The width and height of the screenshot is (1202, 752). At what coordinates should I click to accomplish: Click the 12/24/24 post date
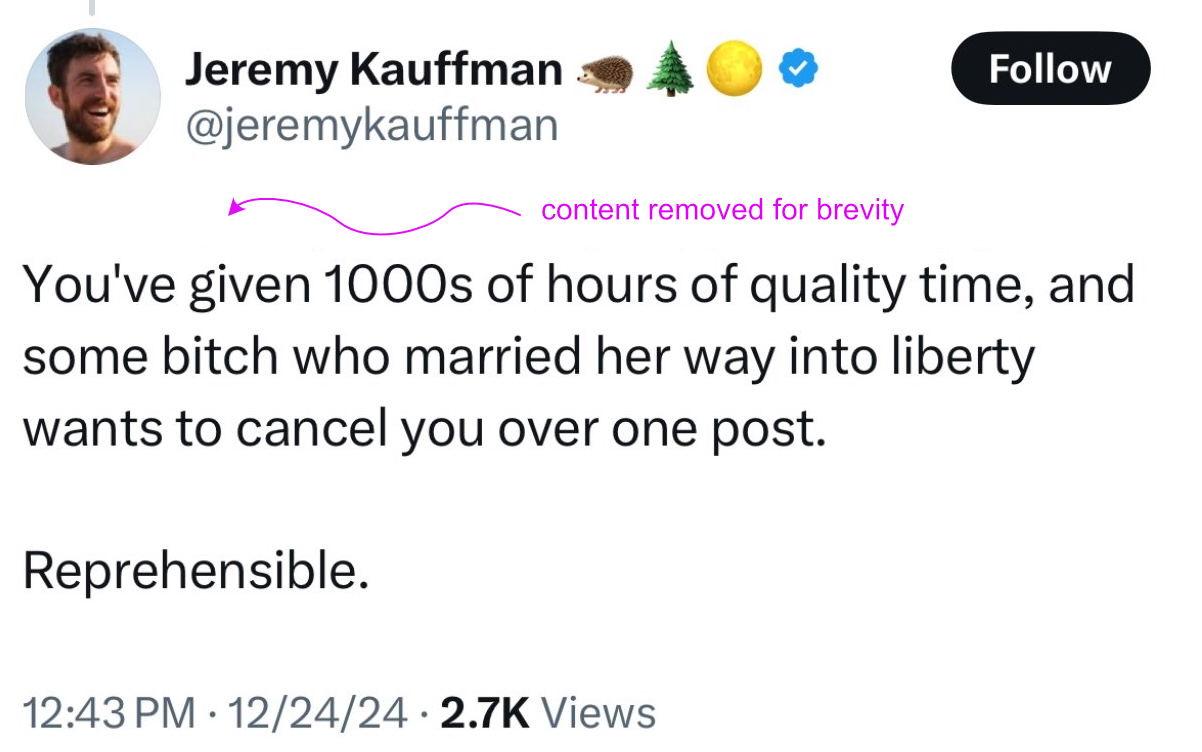point(318,713)
